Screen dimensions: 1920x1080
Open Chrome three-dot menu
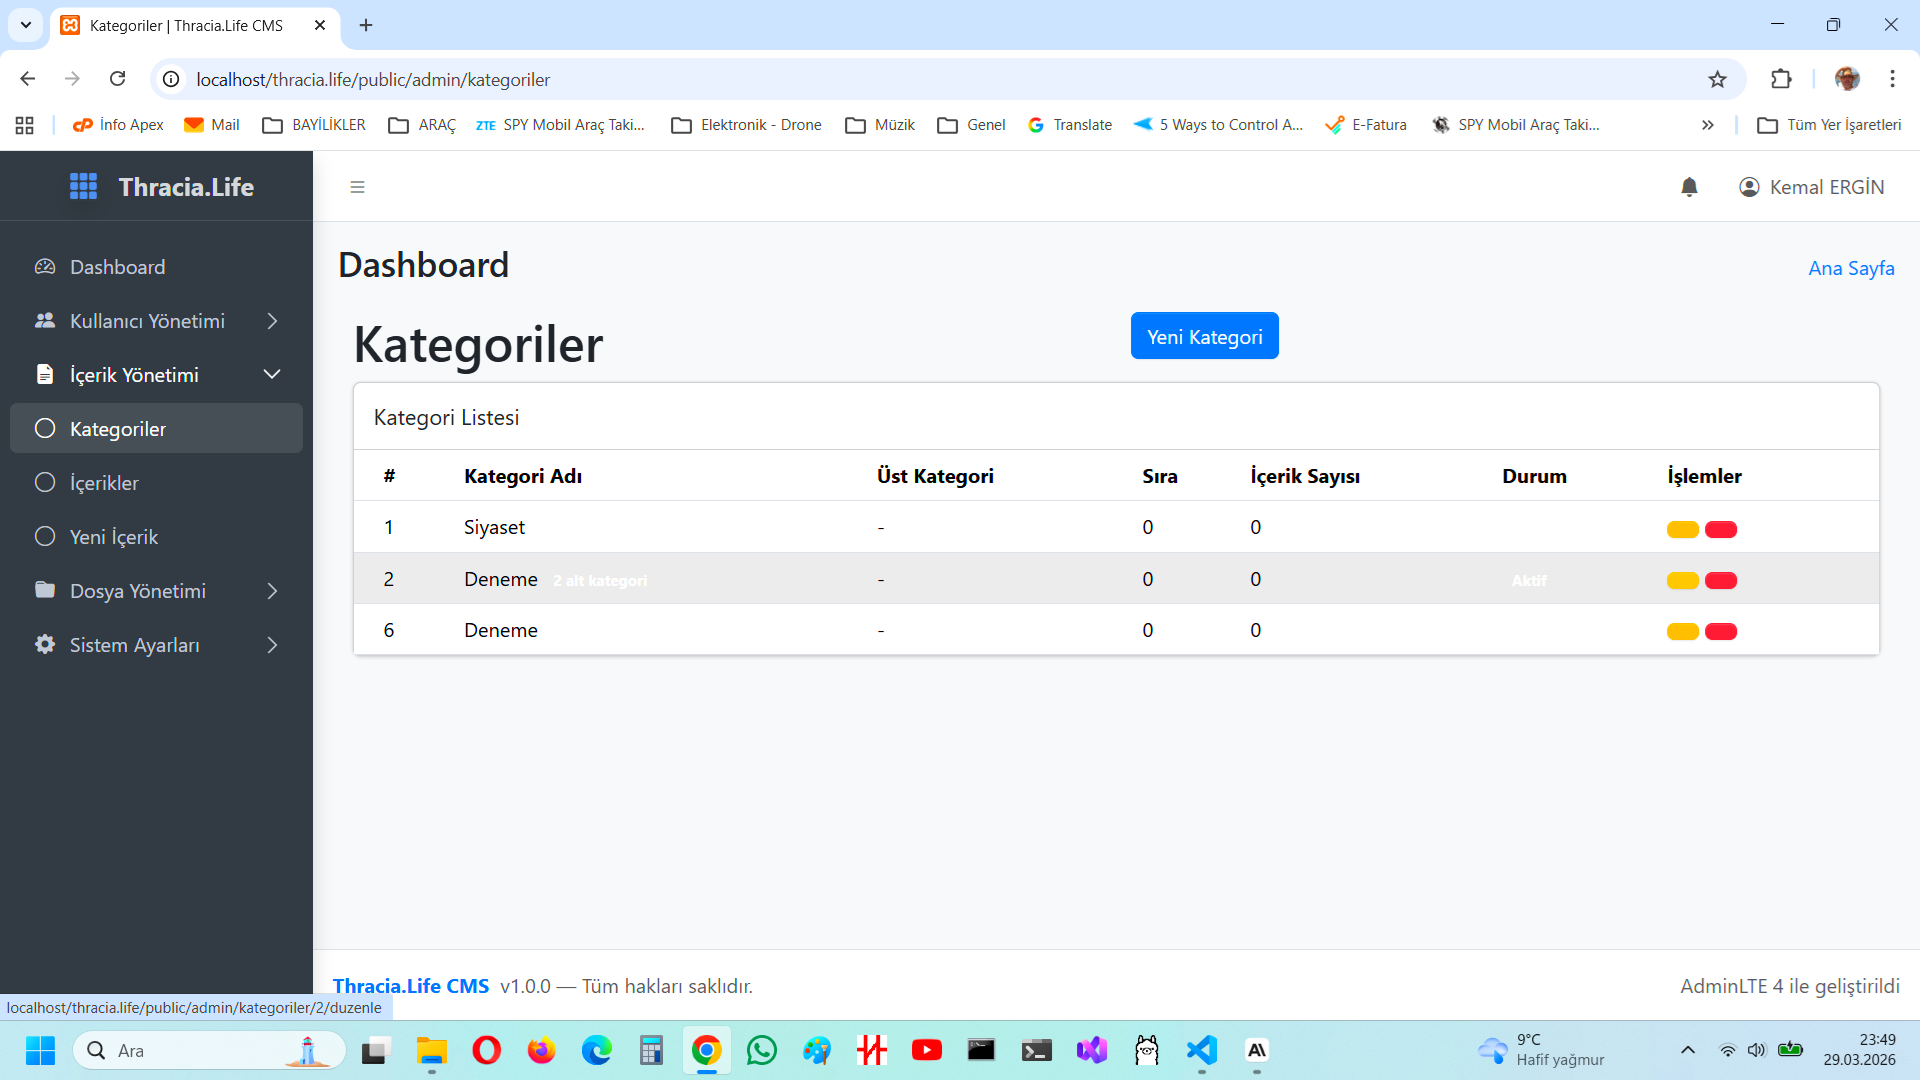coord(1892,79)
